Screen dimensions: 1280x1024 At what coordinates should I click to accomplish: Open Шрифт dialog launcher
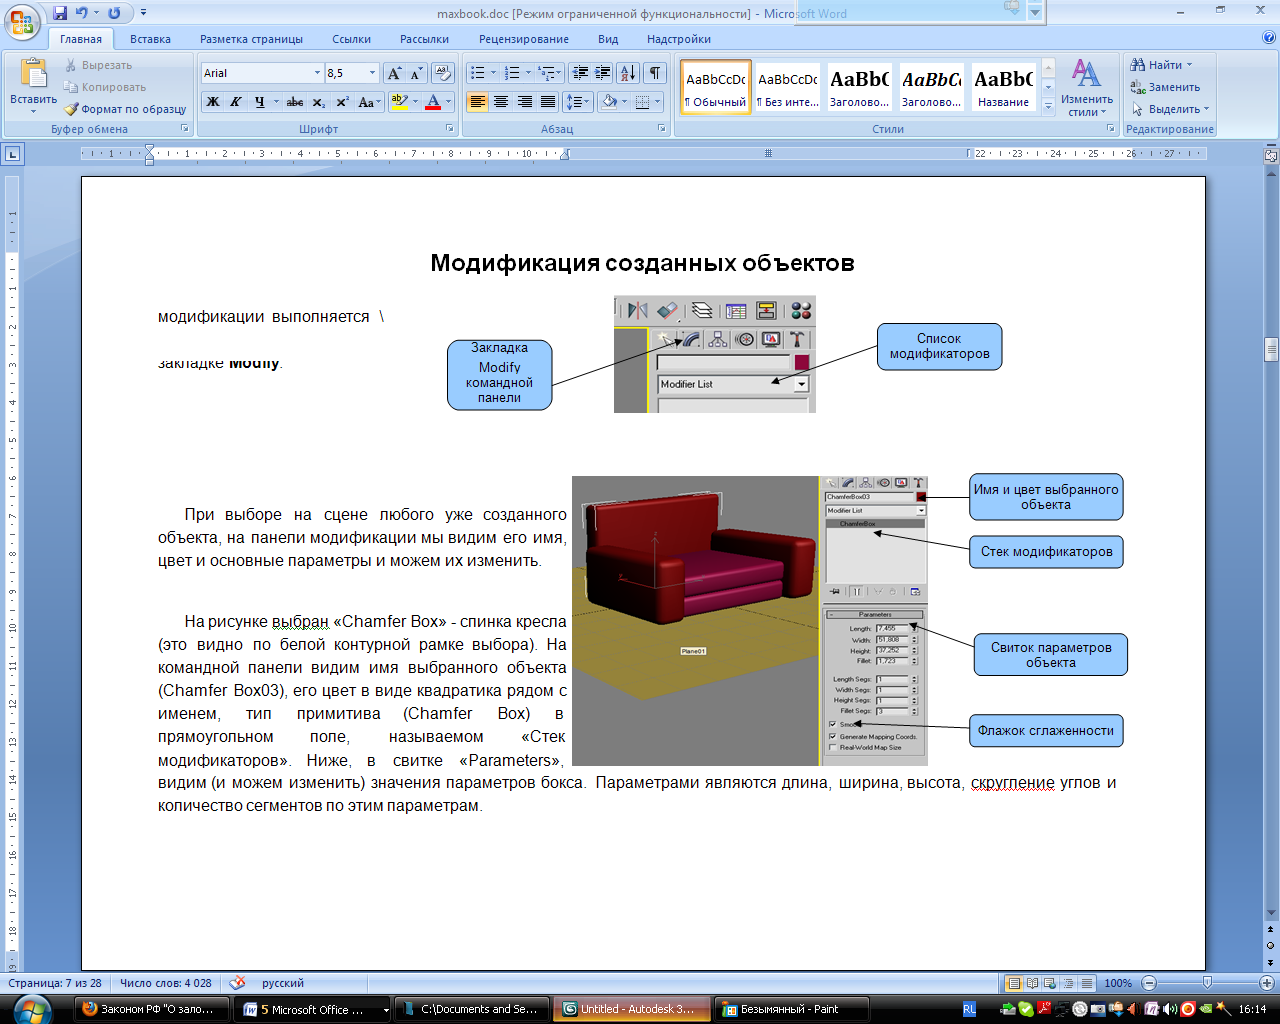tap(450, 129)
